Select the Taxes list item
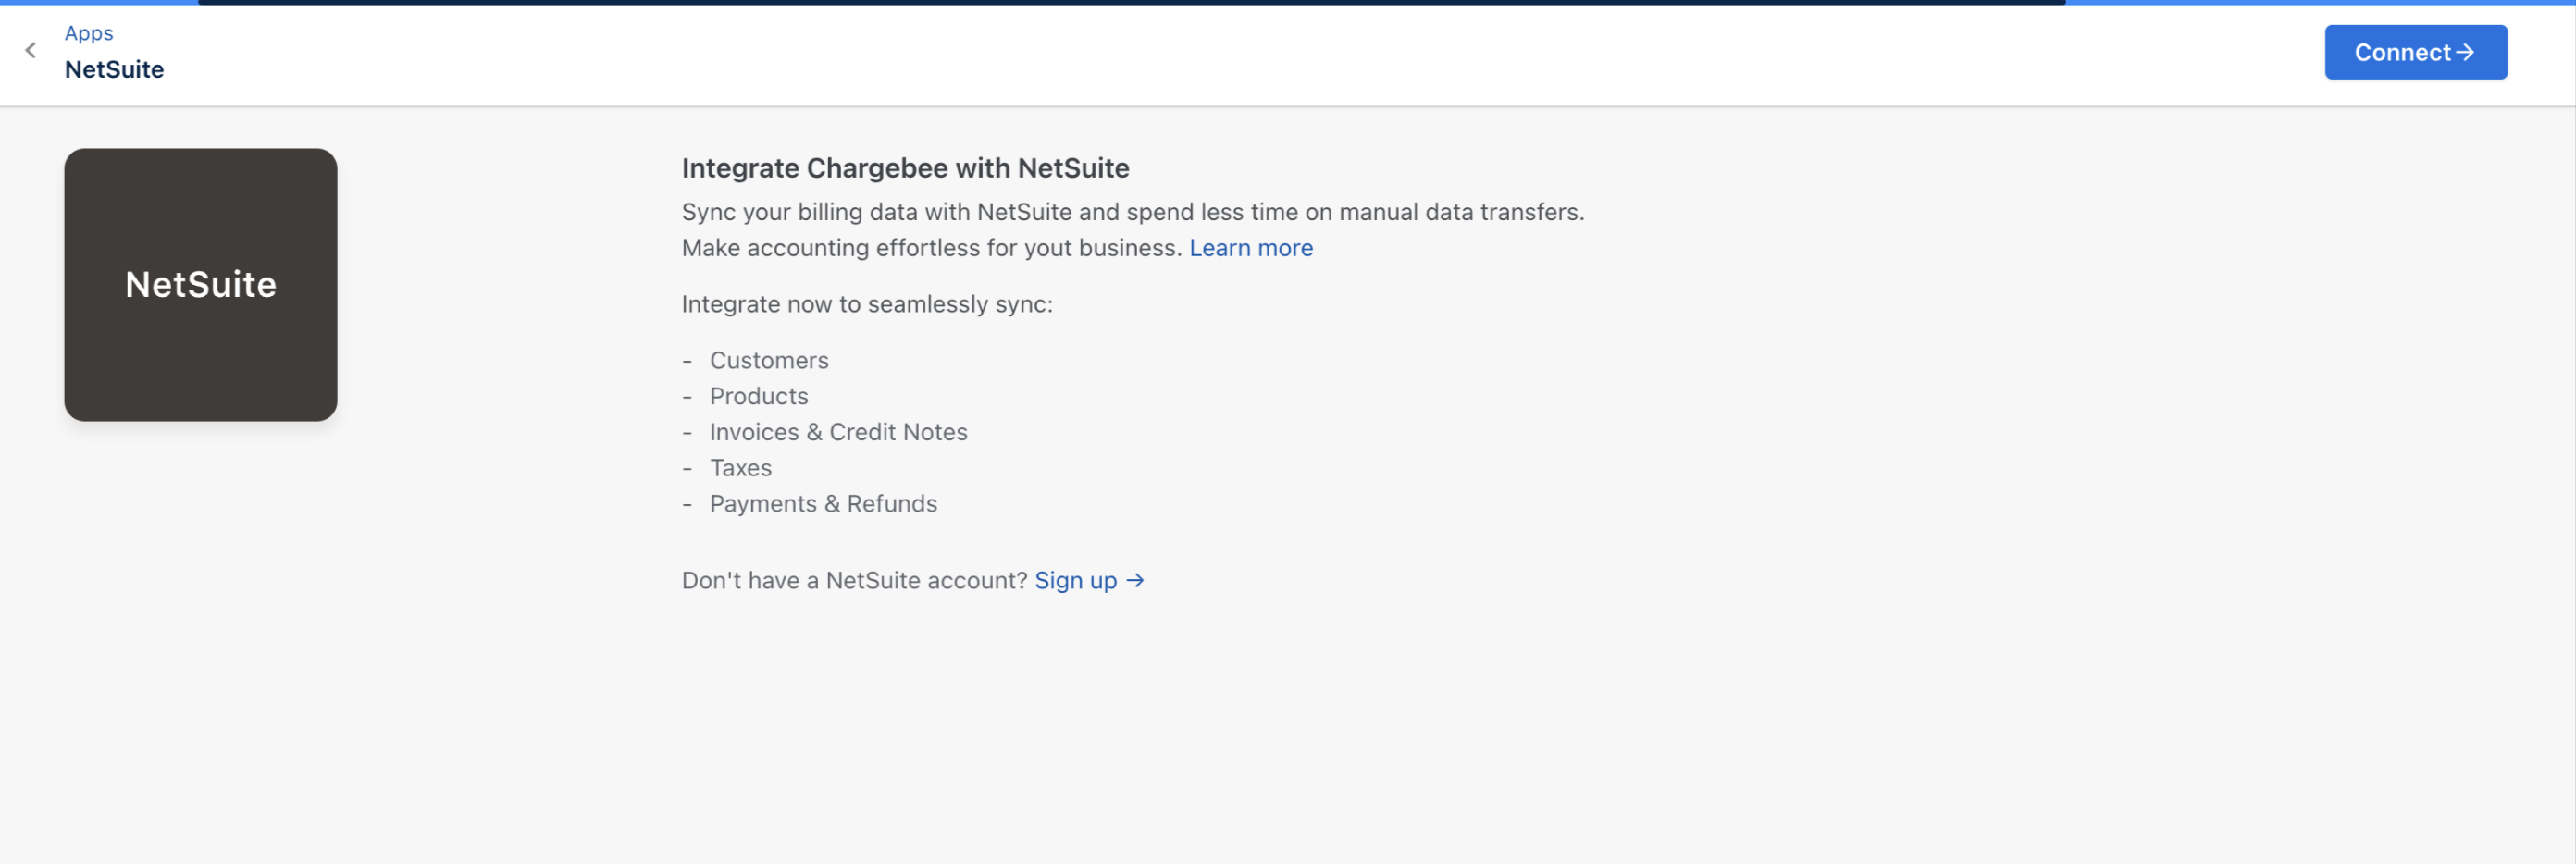2576x864 pixels. pyautogui.click(x=740, y=469)
